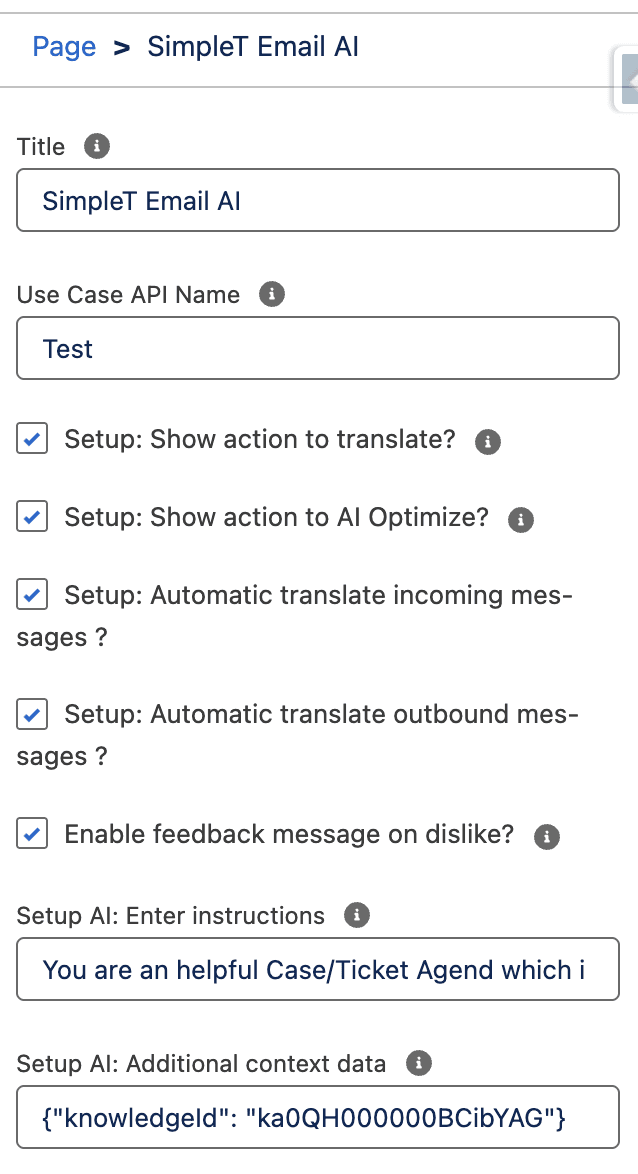
Task: Open the Title field info tooltip
Action: tap(96, 146)
